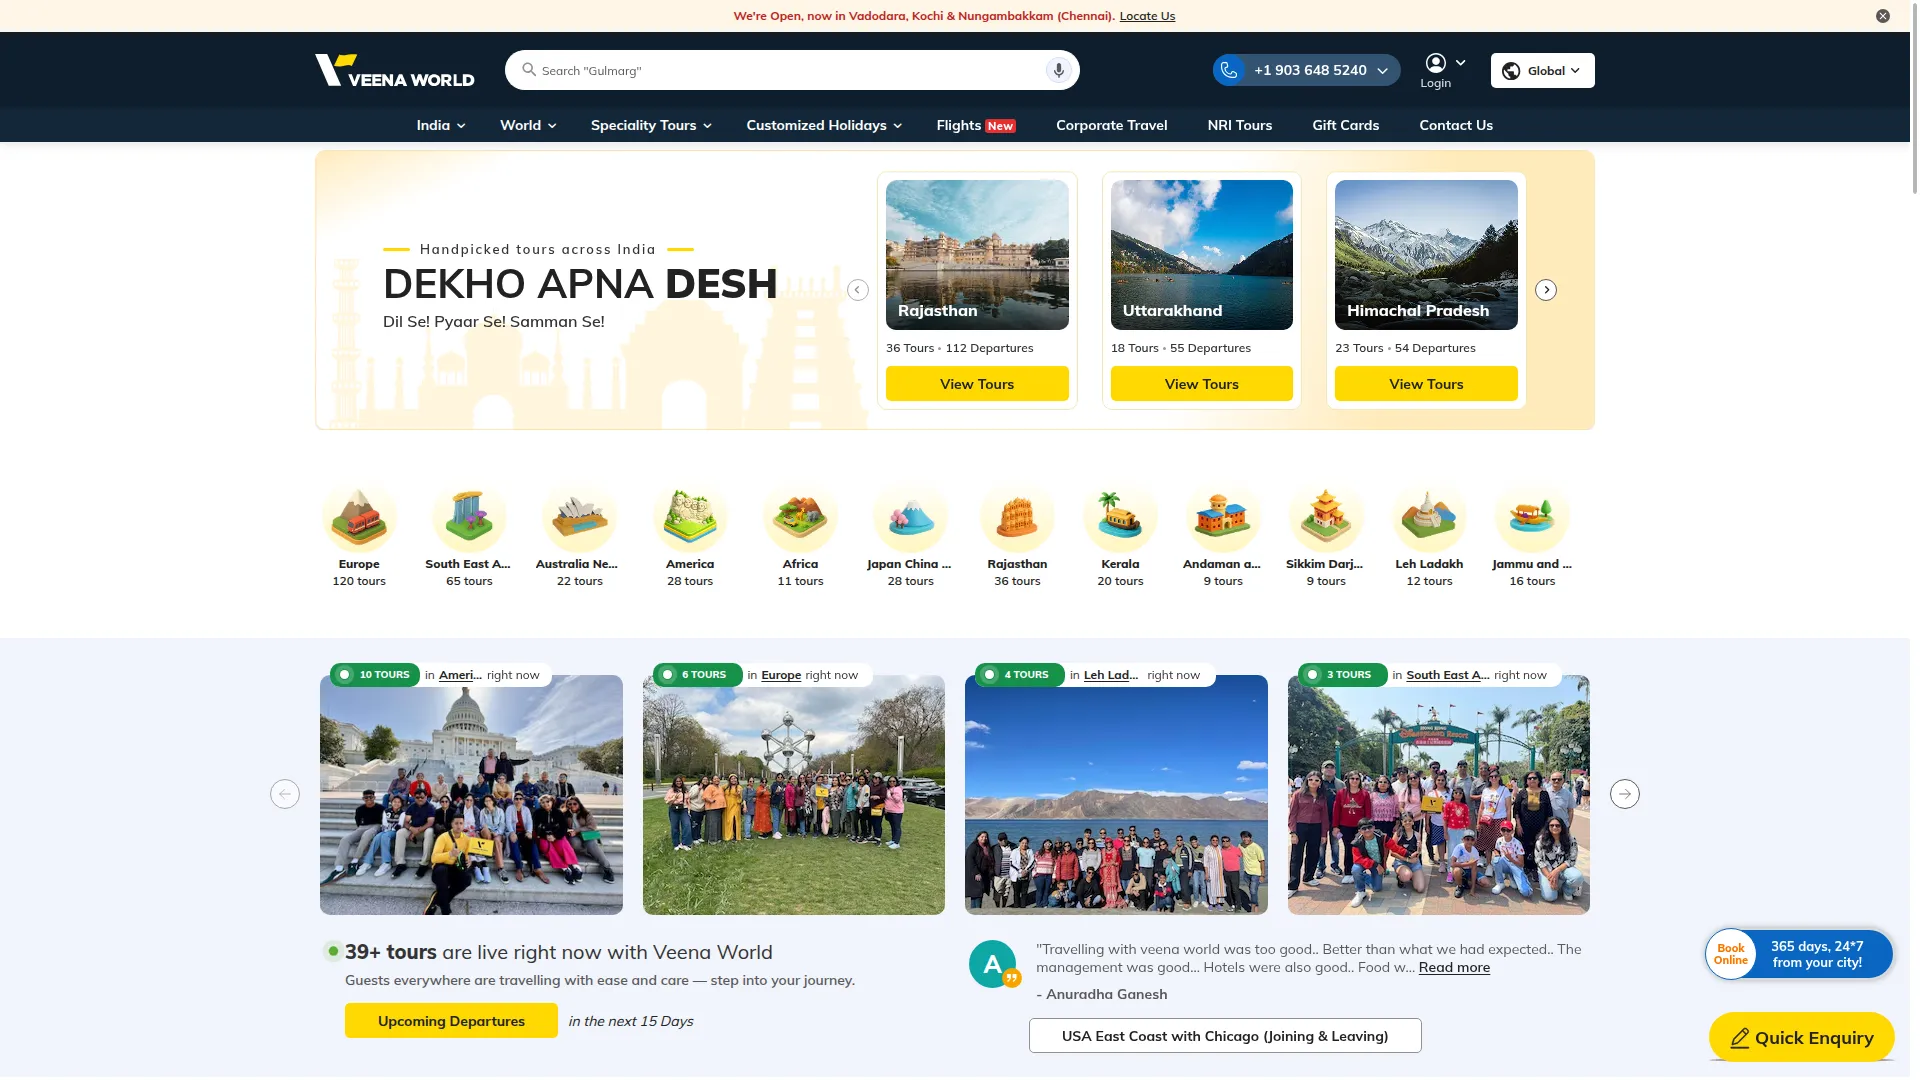Open the Global region dropdown
This screenshot has width=1920, height=1080.
(x=1543, y=70)
